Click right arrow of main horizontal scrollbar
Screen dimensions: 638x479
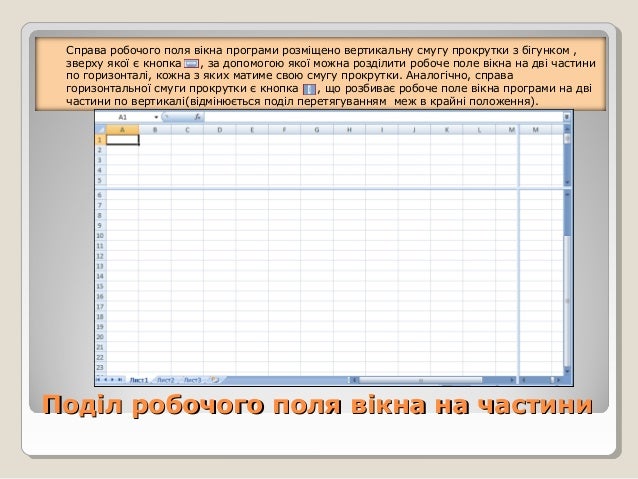click(512, 380)
